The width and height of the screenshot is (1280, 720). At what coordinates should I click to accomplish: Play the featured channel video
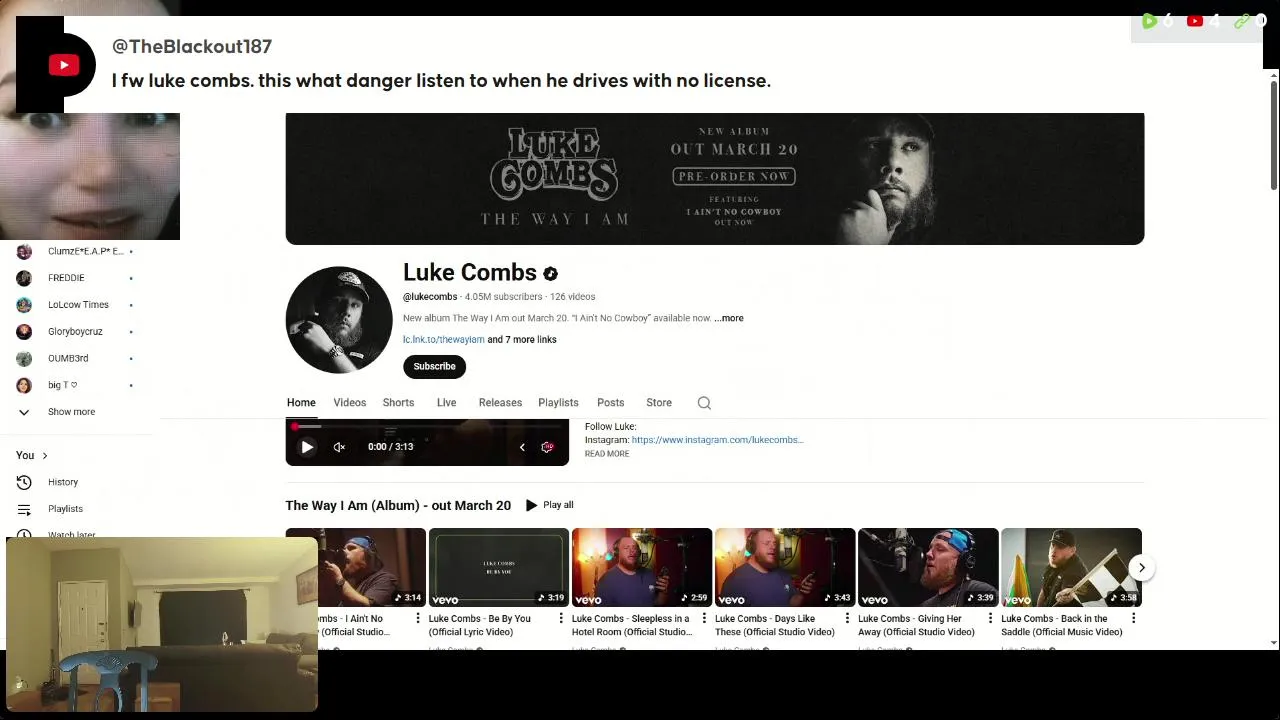(307, 447)
